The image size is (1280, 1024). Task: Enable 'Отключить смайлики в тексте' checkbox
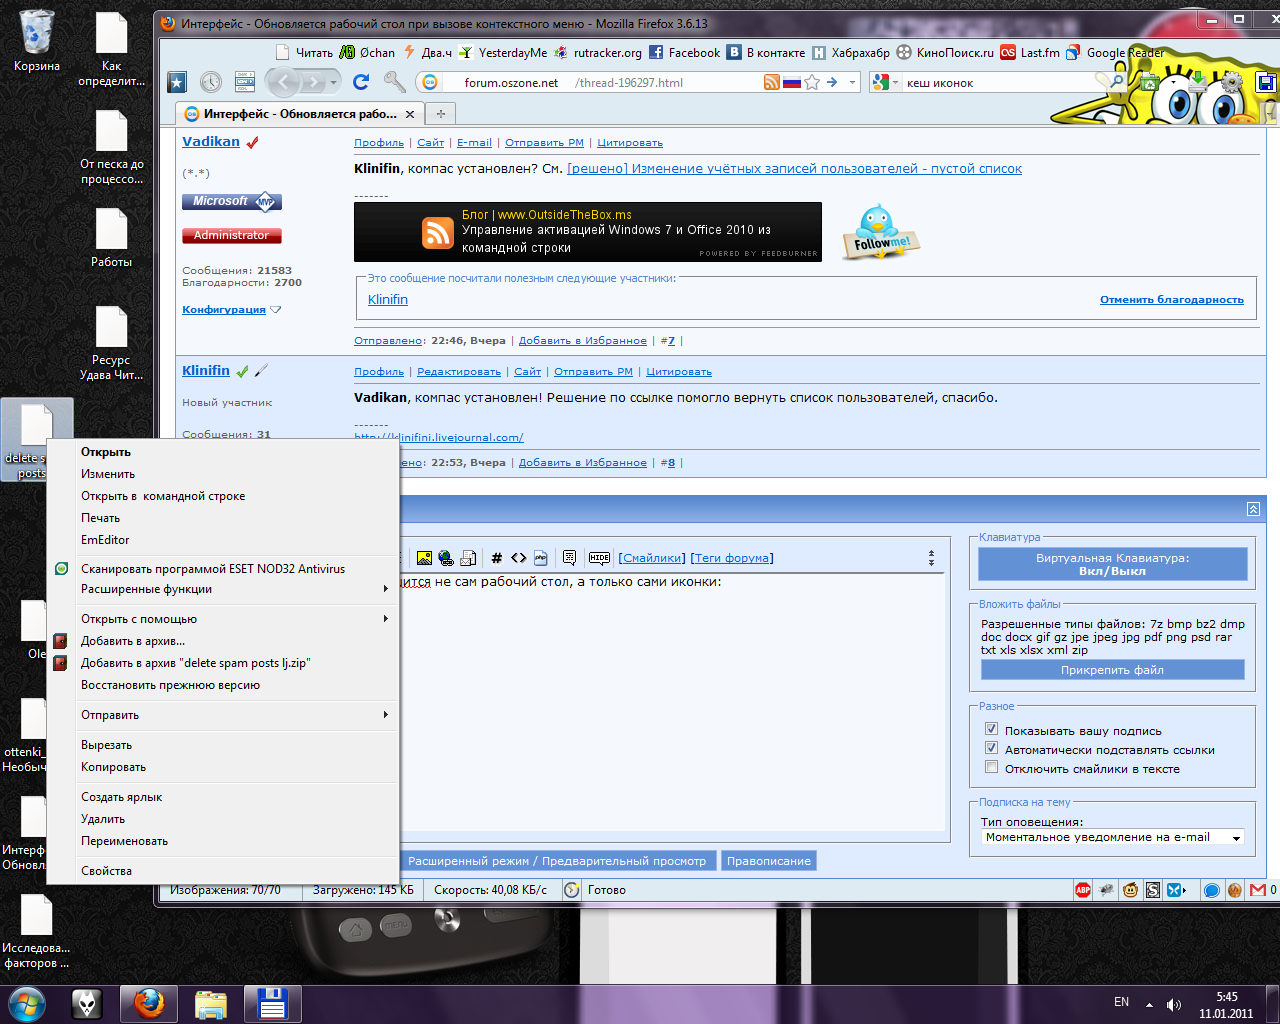pyautogui.click(x=991, y=767)
